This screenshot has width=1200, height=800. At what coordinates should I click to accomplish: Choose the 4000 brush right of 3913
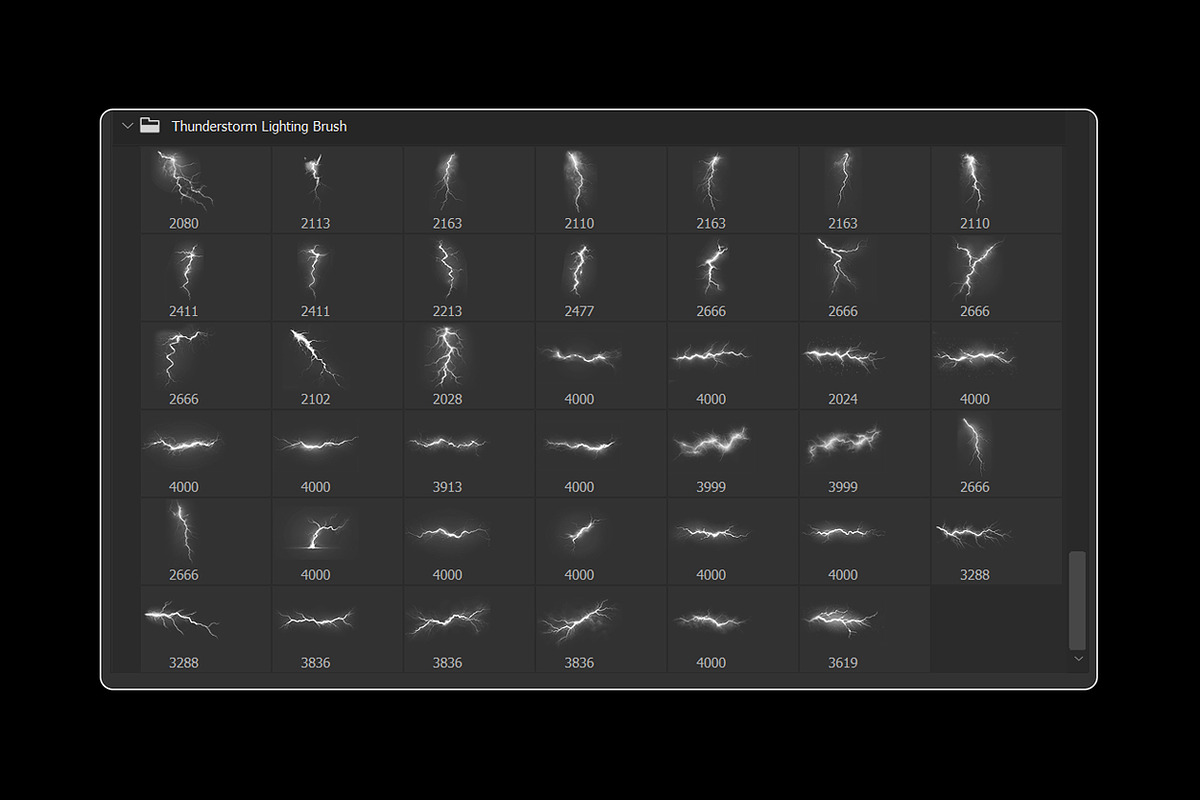(601, 454)
